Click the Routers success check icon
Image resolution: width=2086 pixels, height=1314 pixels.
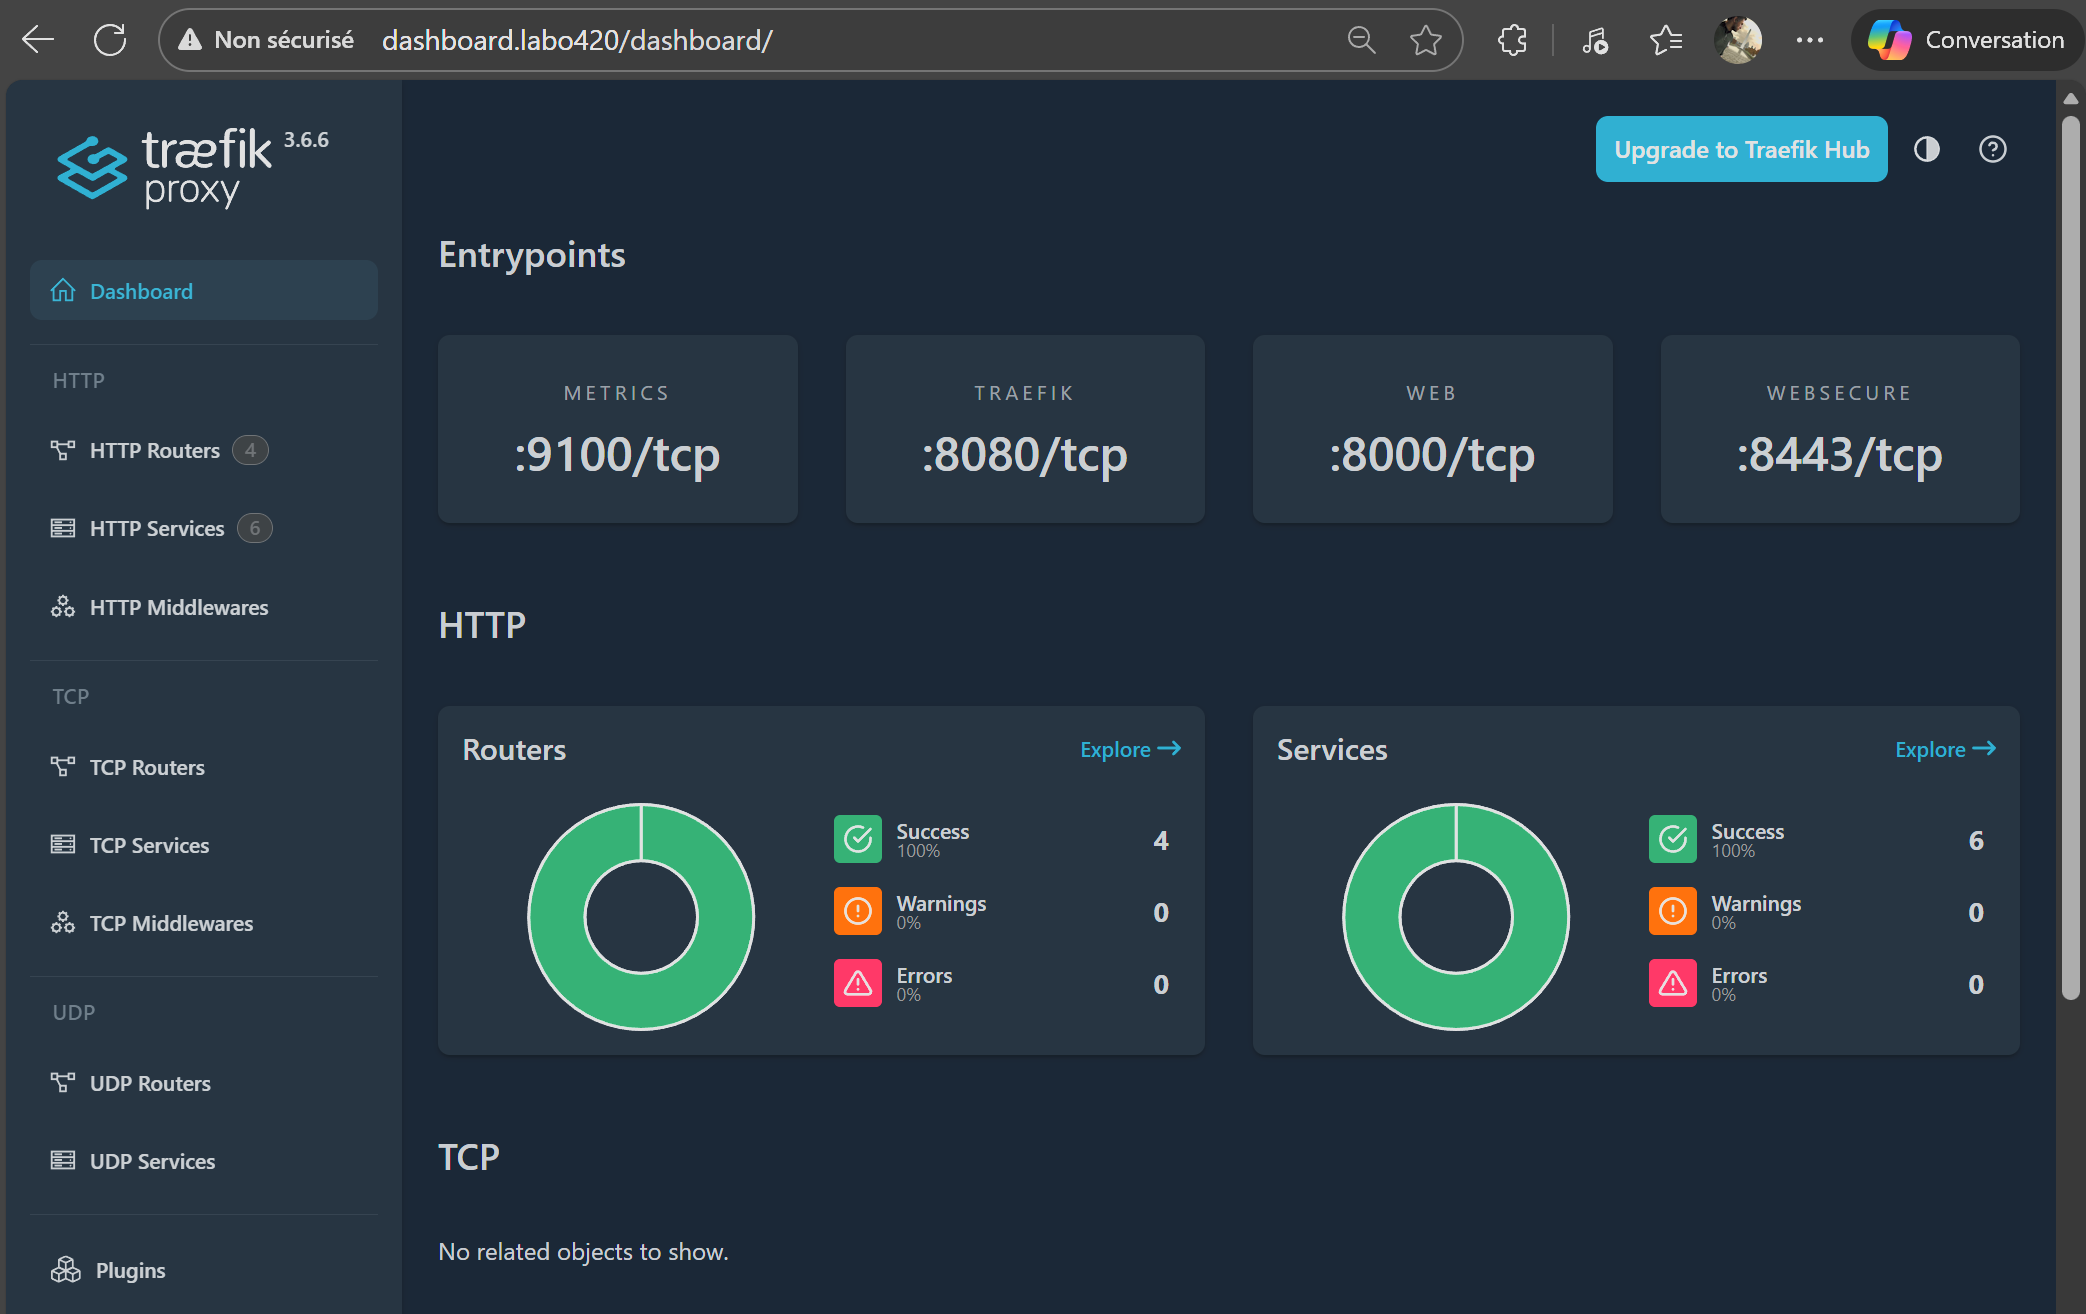[x=857, y=839]
